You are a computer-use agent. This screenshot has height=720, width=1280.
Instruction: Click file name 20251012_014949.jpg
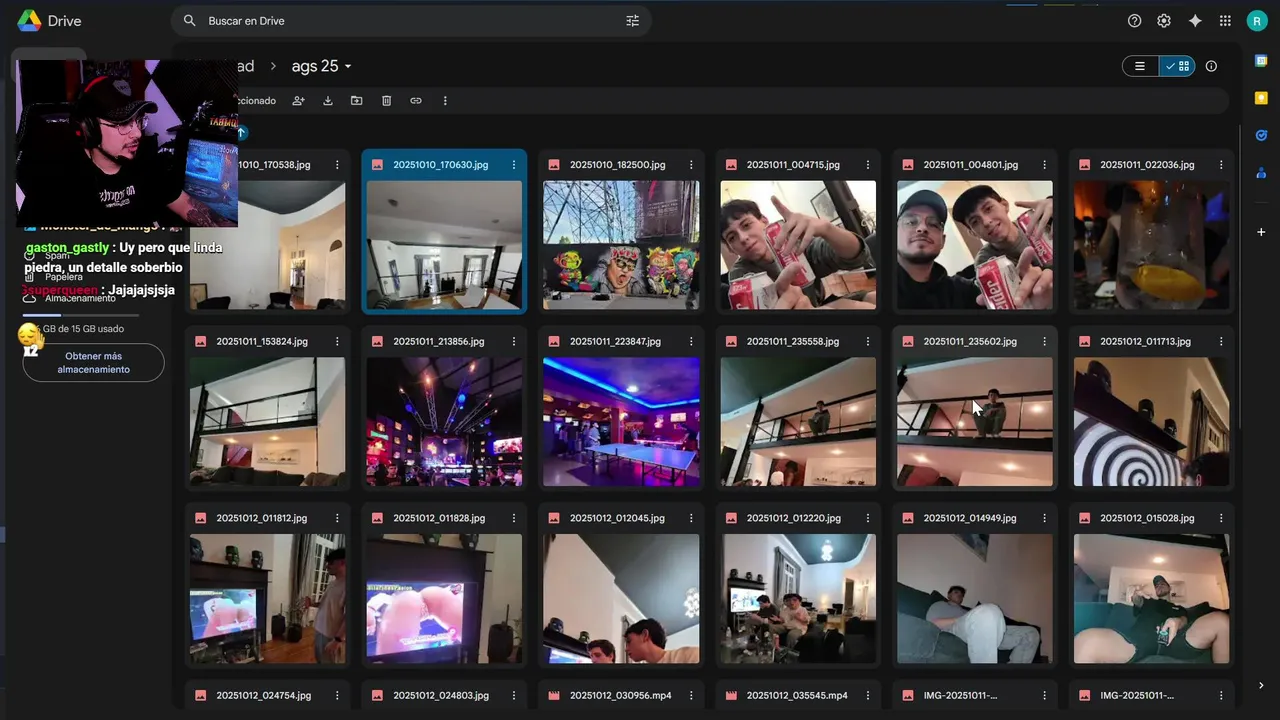coord(970,519)
